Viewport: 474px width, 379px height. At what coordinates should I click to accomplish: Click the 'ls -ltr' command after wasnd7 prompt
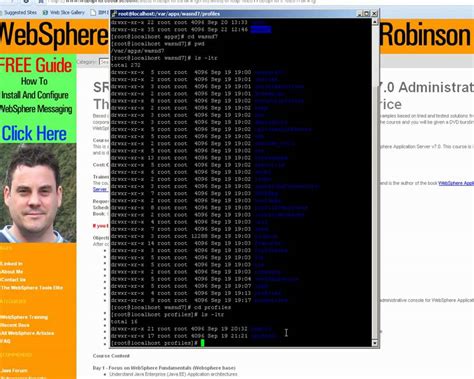click(164, 58)
